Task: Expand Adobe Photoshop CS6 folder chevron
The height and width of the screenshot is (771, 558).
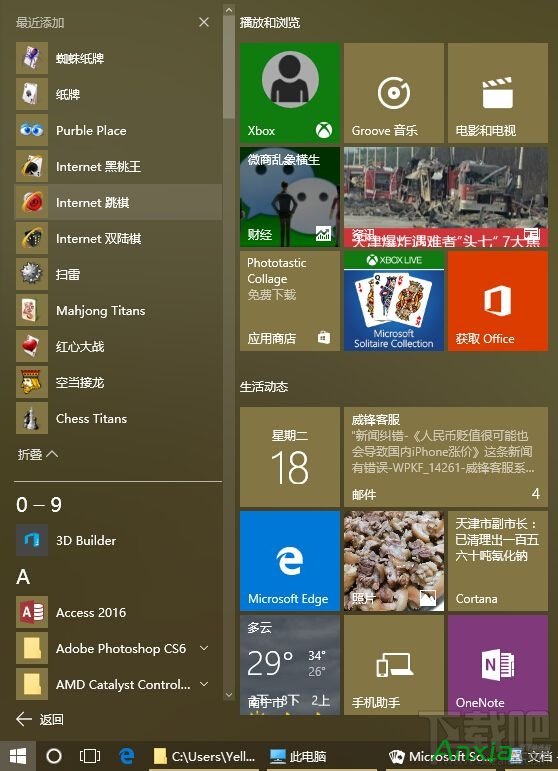Action: 204,648
